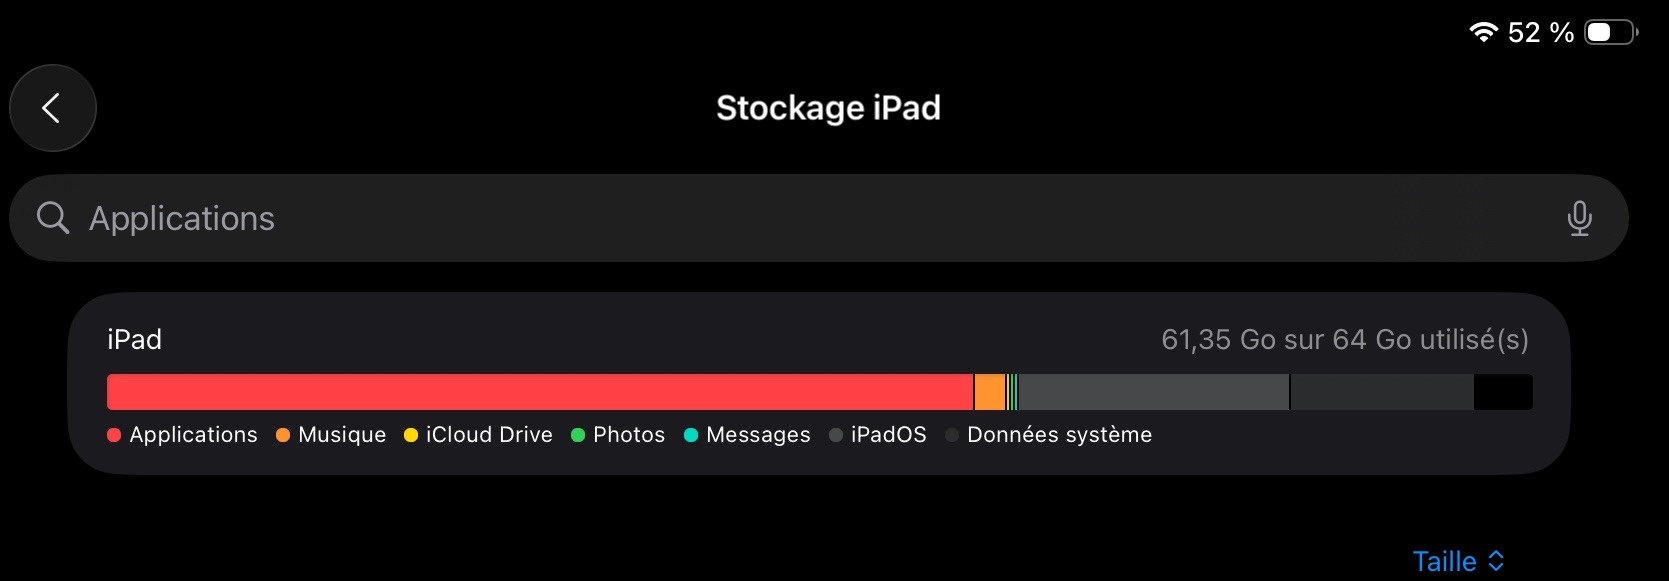
Task: Click the Taille sort chevron arrows
Action: tap(1496, 561)
